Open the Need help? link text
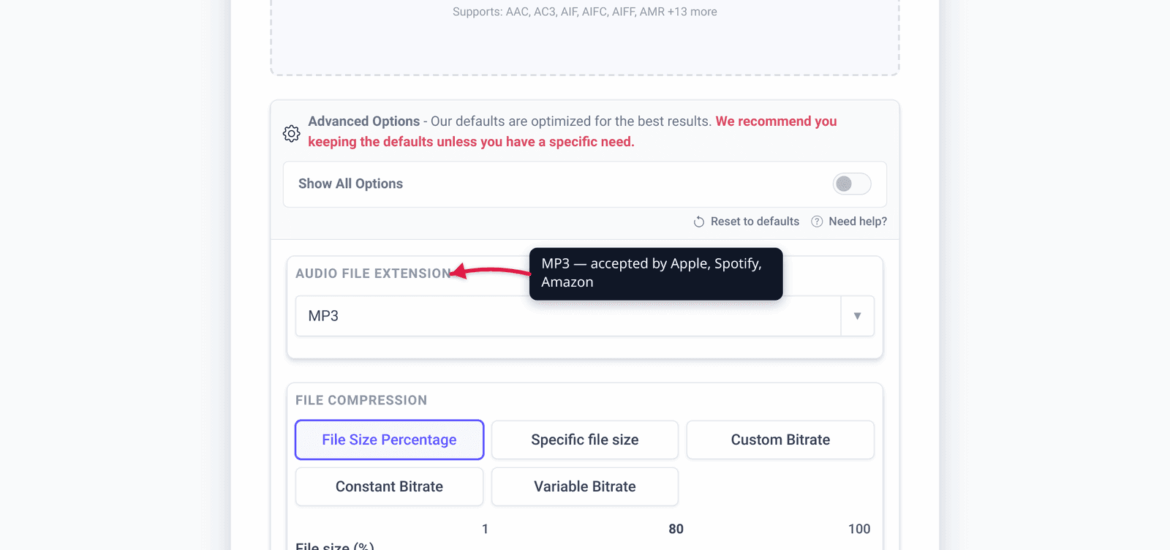 pos(858,222)
